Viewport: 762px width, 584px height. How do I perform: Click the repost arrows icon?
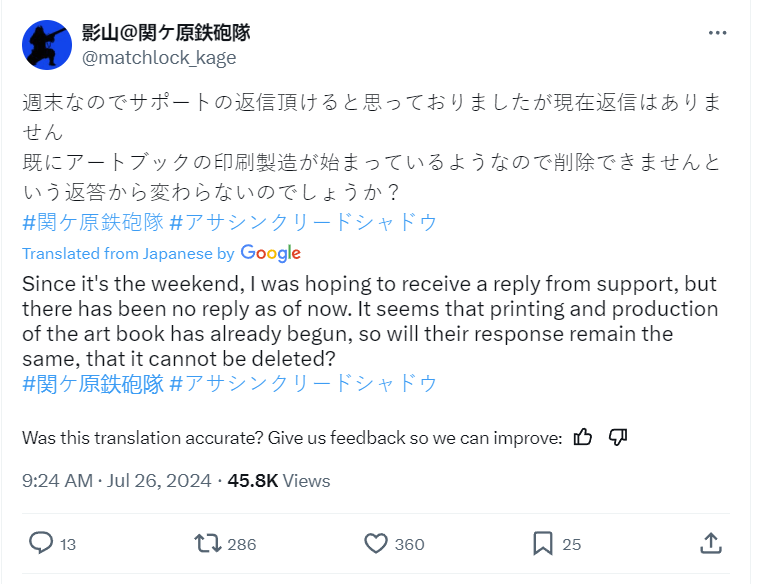[x=207, y=544]
